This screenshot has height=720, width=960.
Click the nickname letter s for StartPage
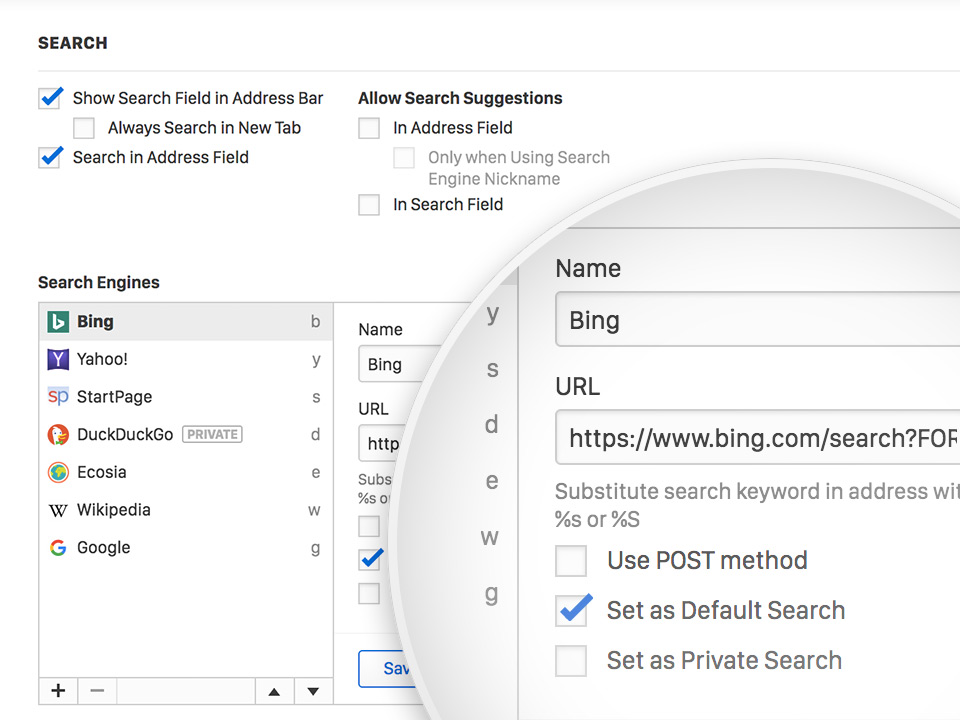(316, 397)
